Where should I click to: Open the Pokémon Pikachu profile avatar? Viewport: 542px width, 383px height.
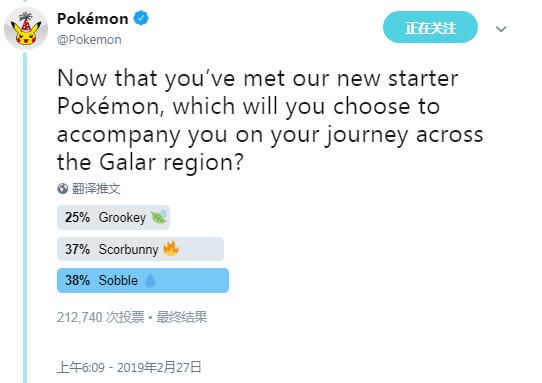coord(26,29)
